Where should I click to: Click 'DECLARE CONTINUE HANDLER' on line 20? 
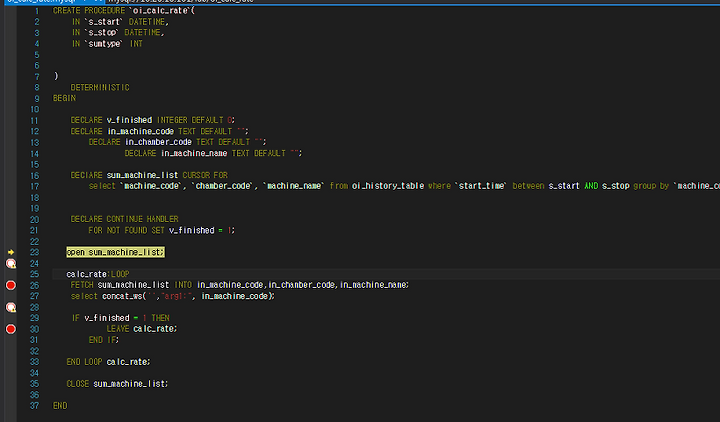click(124, 219)
